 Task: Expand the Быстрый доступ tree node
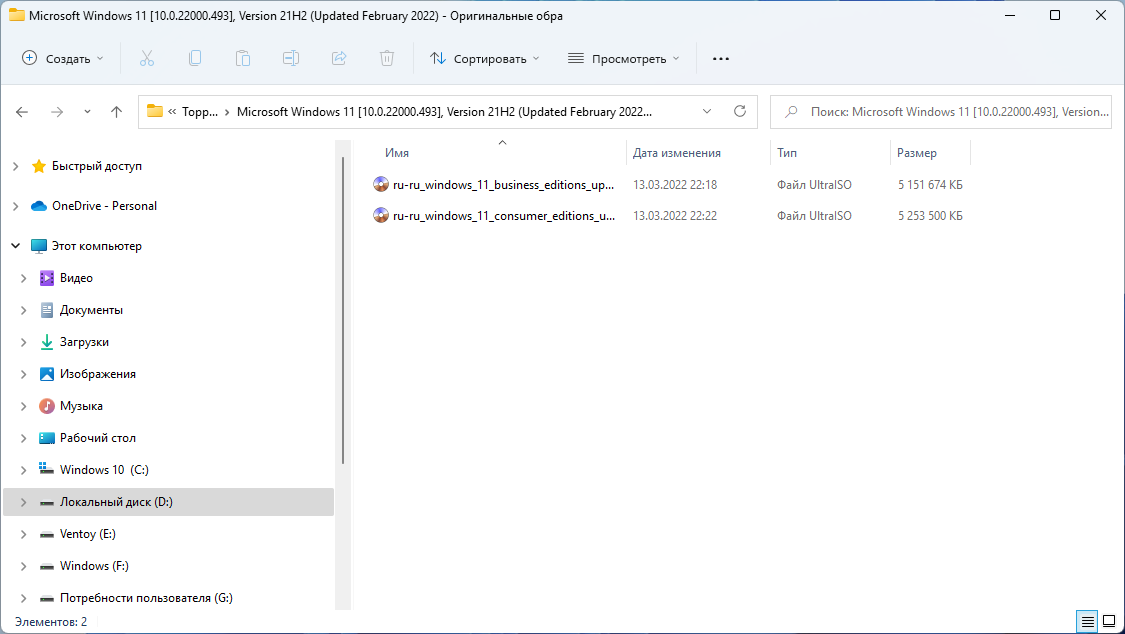tap(15, 166)
